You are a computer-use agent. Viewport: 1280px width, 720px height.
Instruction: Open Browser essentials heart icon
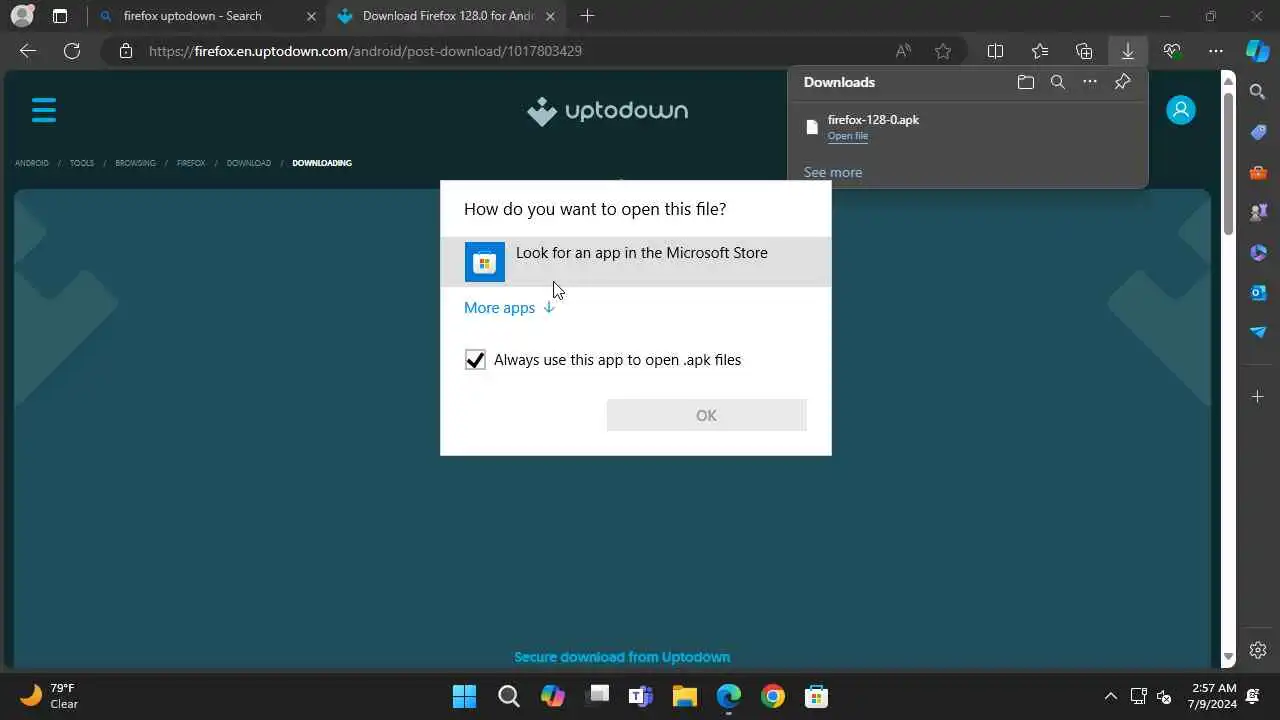tap(1172, 51)
